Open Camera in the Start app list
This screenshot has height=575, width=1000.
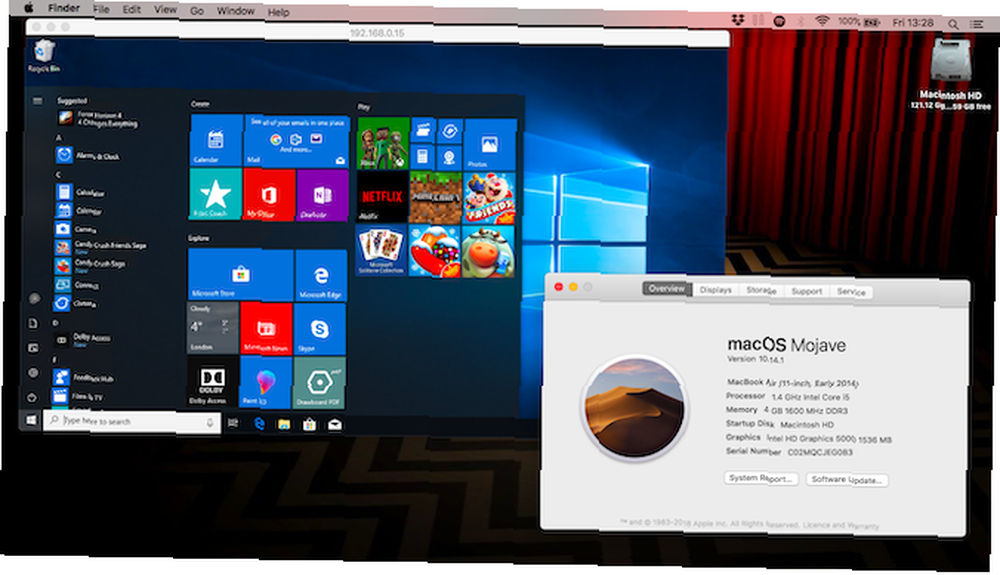[x=77, y=229]
